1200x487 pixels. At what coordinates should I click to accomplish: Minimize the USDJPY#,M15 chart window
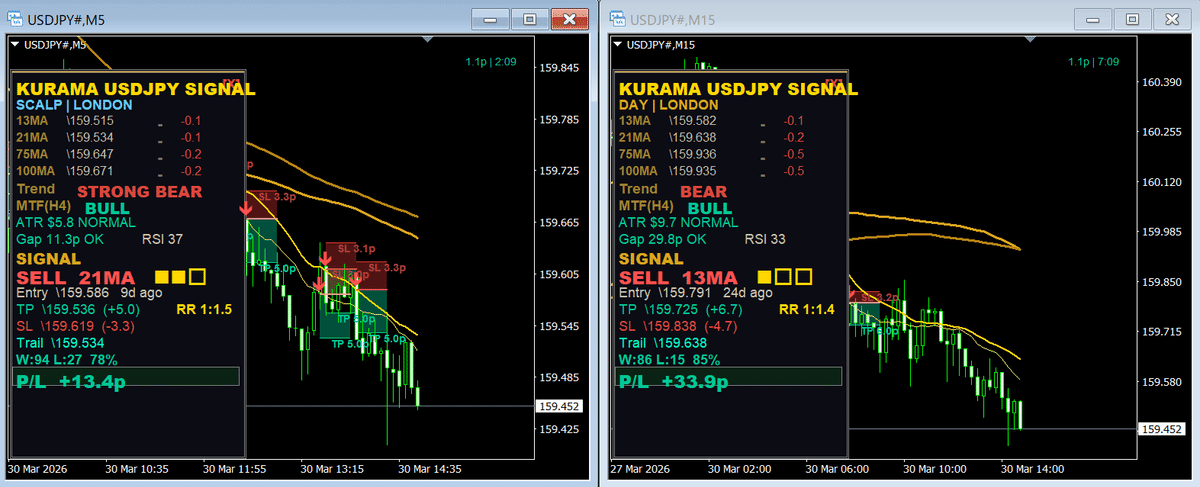(x=1092, y=19)
